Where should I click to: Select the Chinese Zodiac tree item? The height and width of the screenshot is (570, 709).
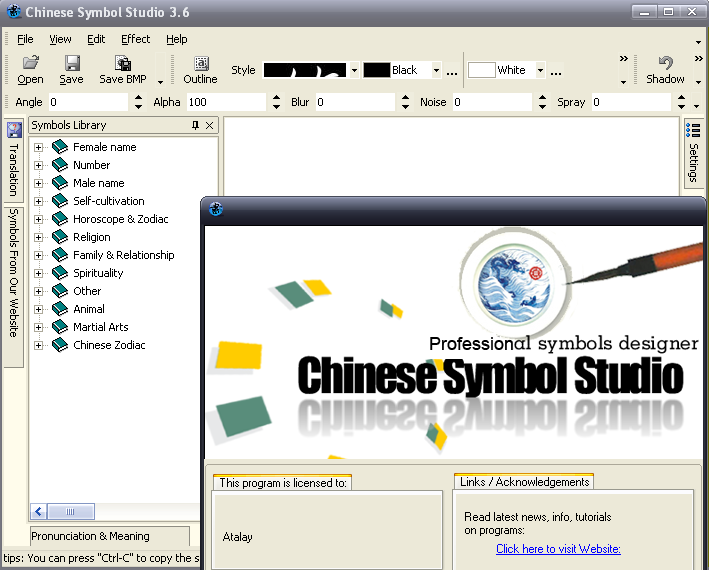[x=109, y=345]
